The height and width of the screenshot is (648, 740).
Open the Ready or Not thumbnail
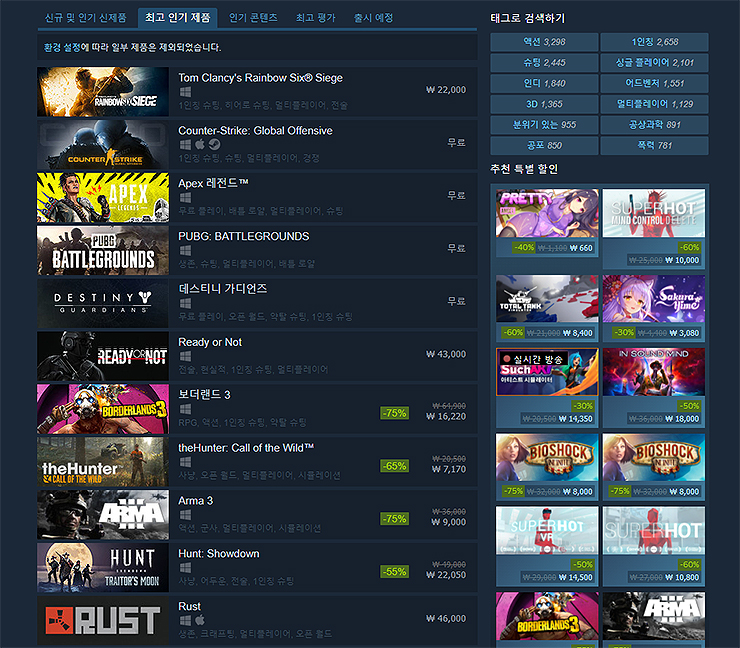click(103, 356)
